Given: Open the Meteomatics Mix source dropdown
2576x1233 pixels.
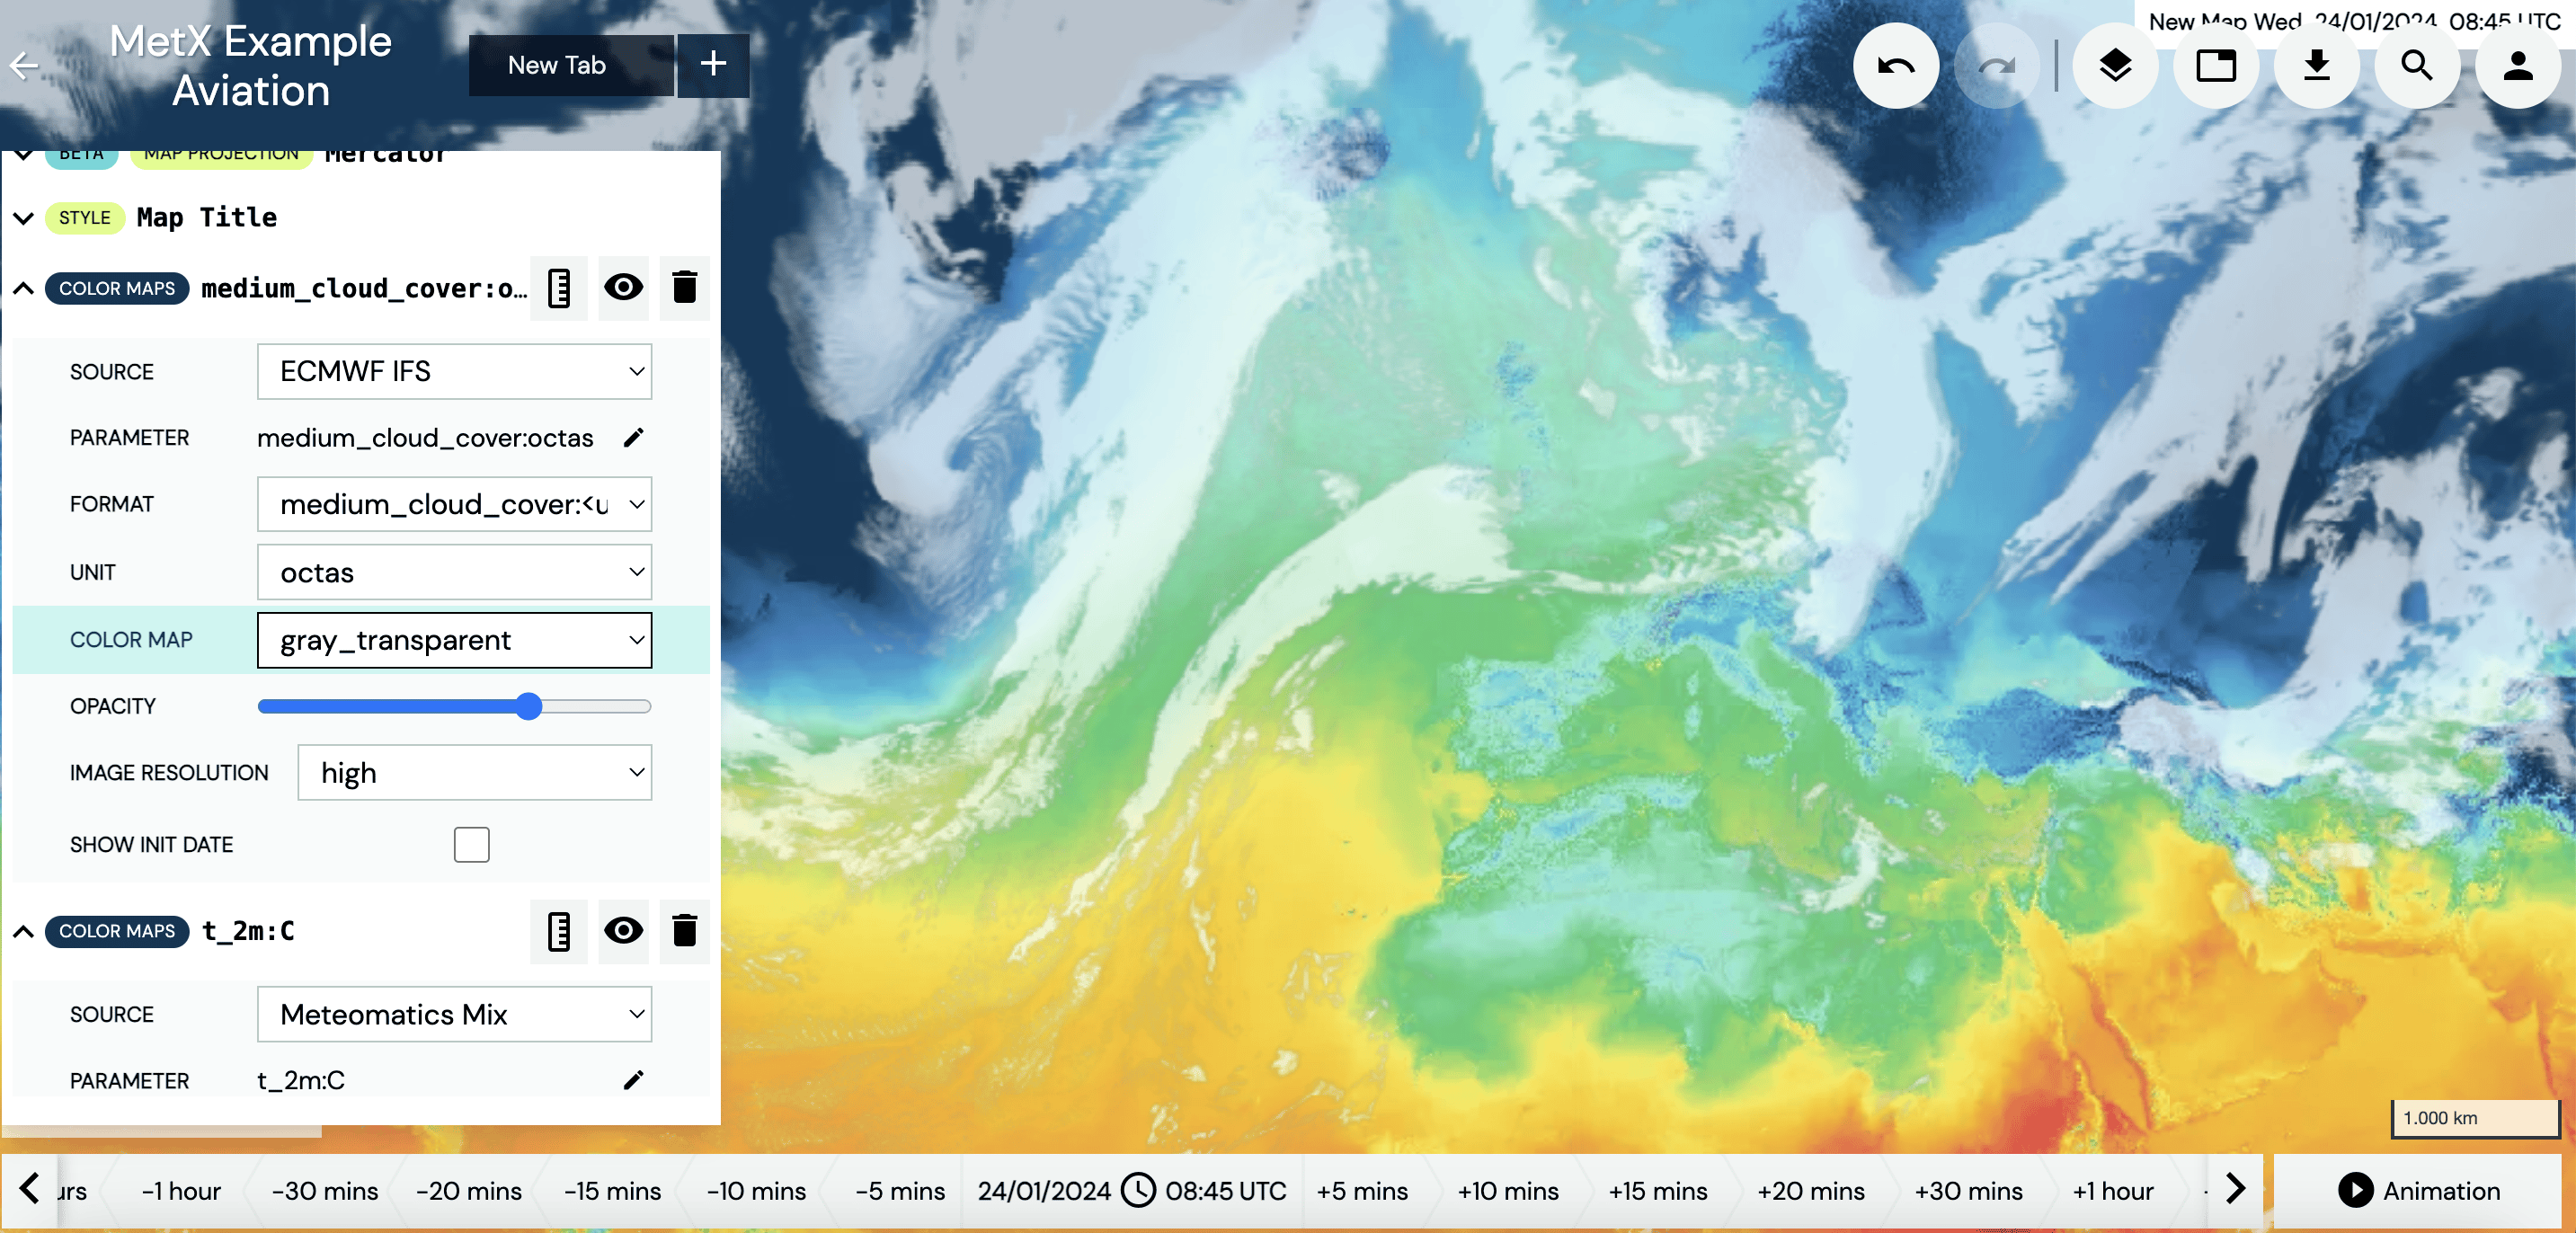Looking at the screenshot, I should [x=454, y=1014].
